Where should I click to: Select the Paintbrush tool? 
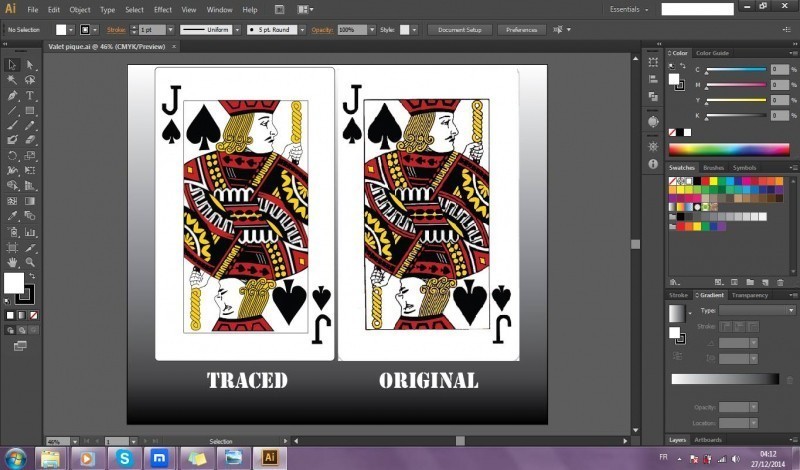click(12, 125)
